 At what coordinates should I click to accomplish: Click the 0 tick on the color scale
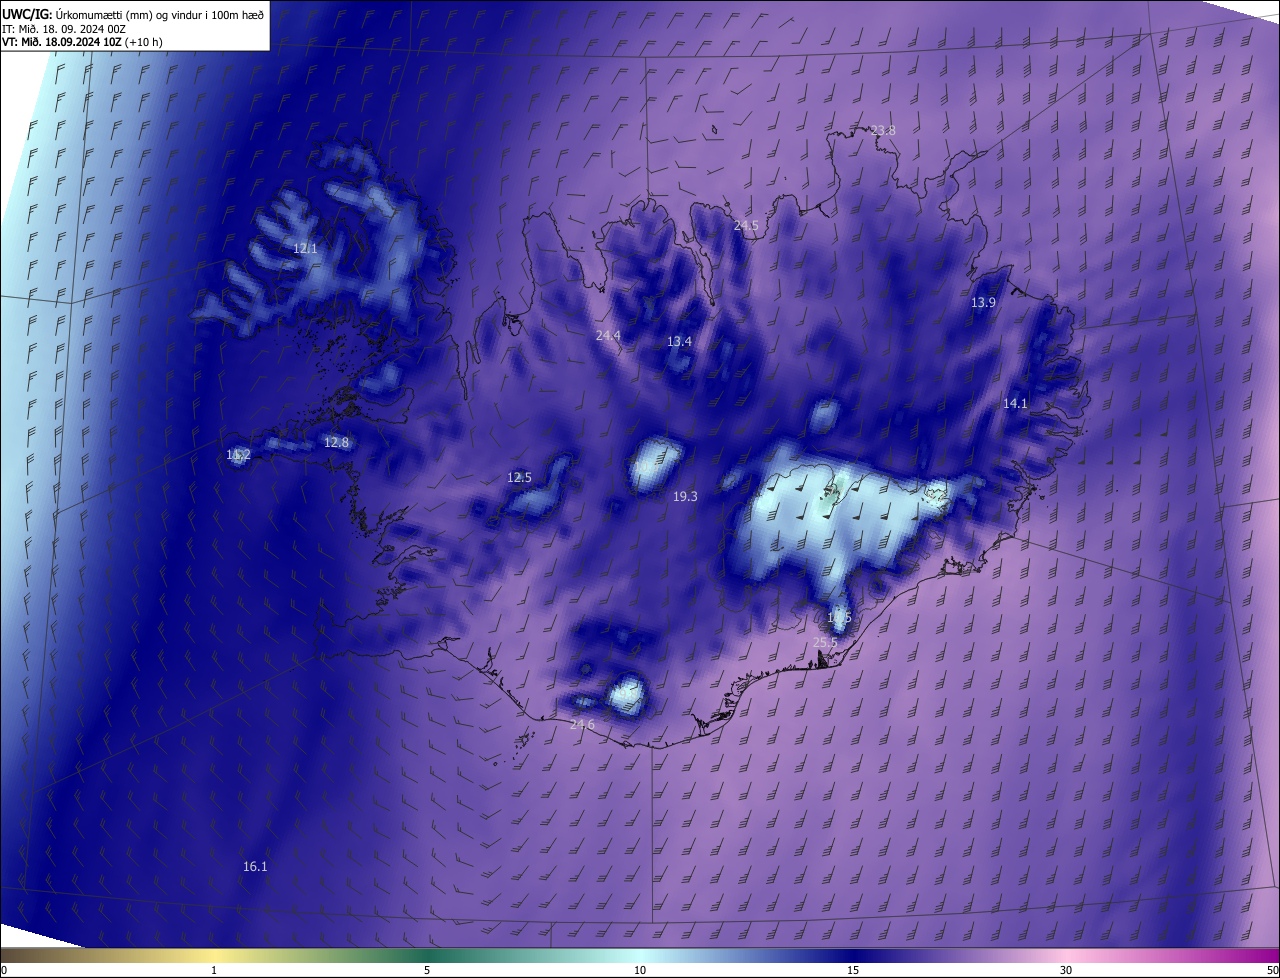(x=4, y=970)
